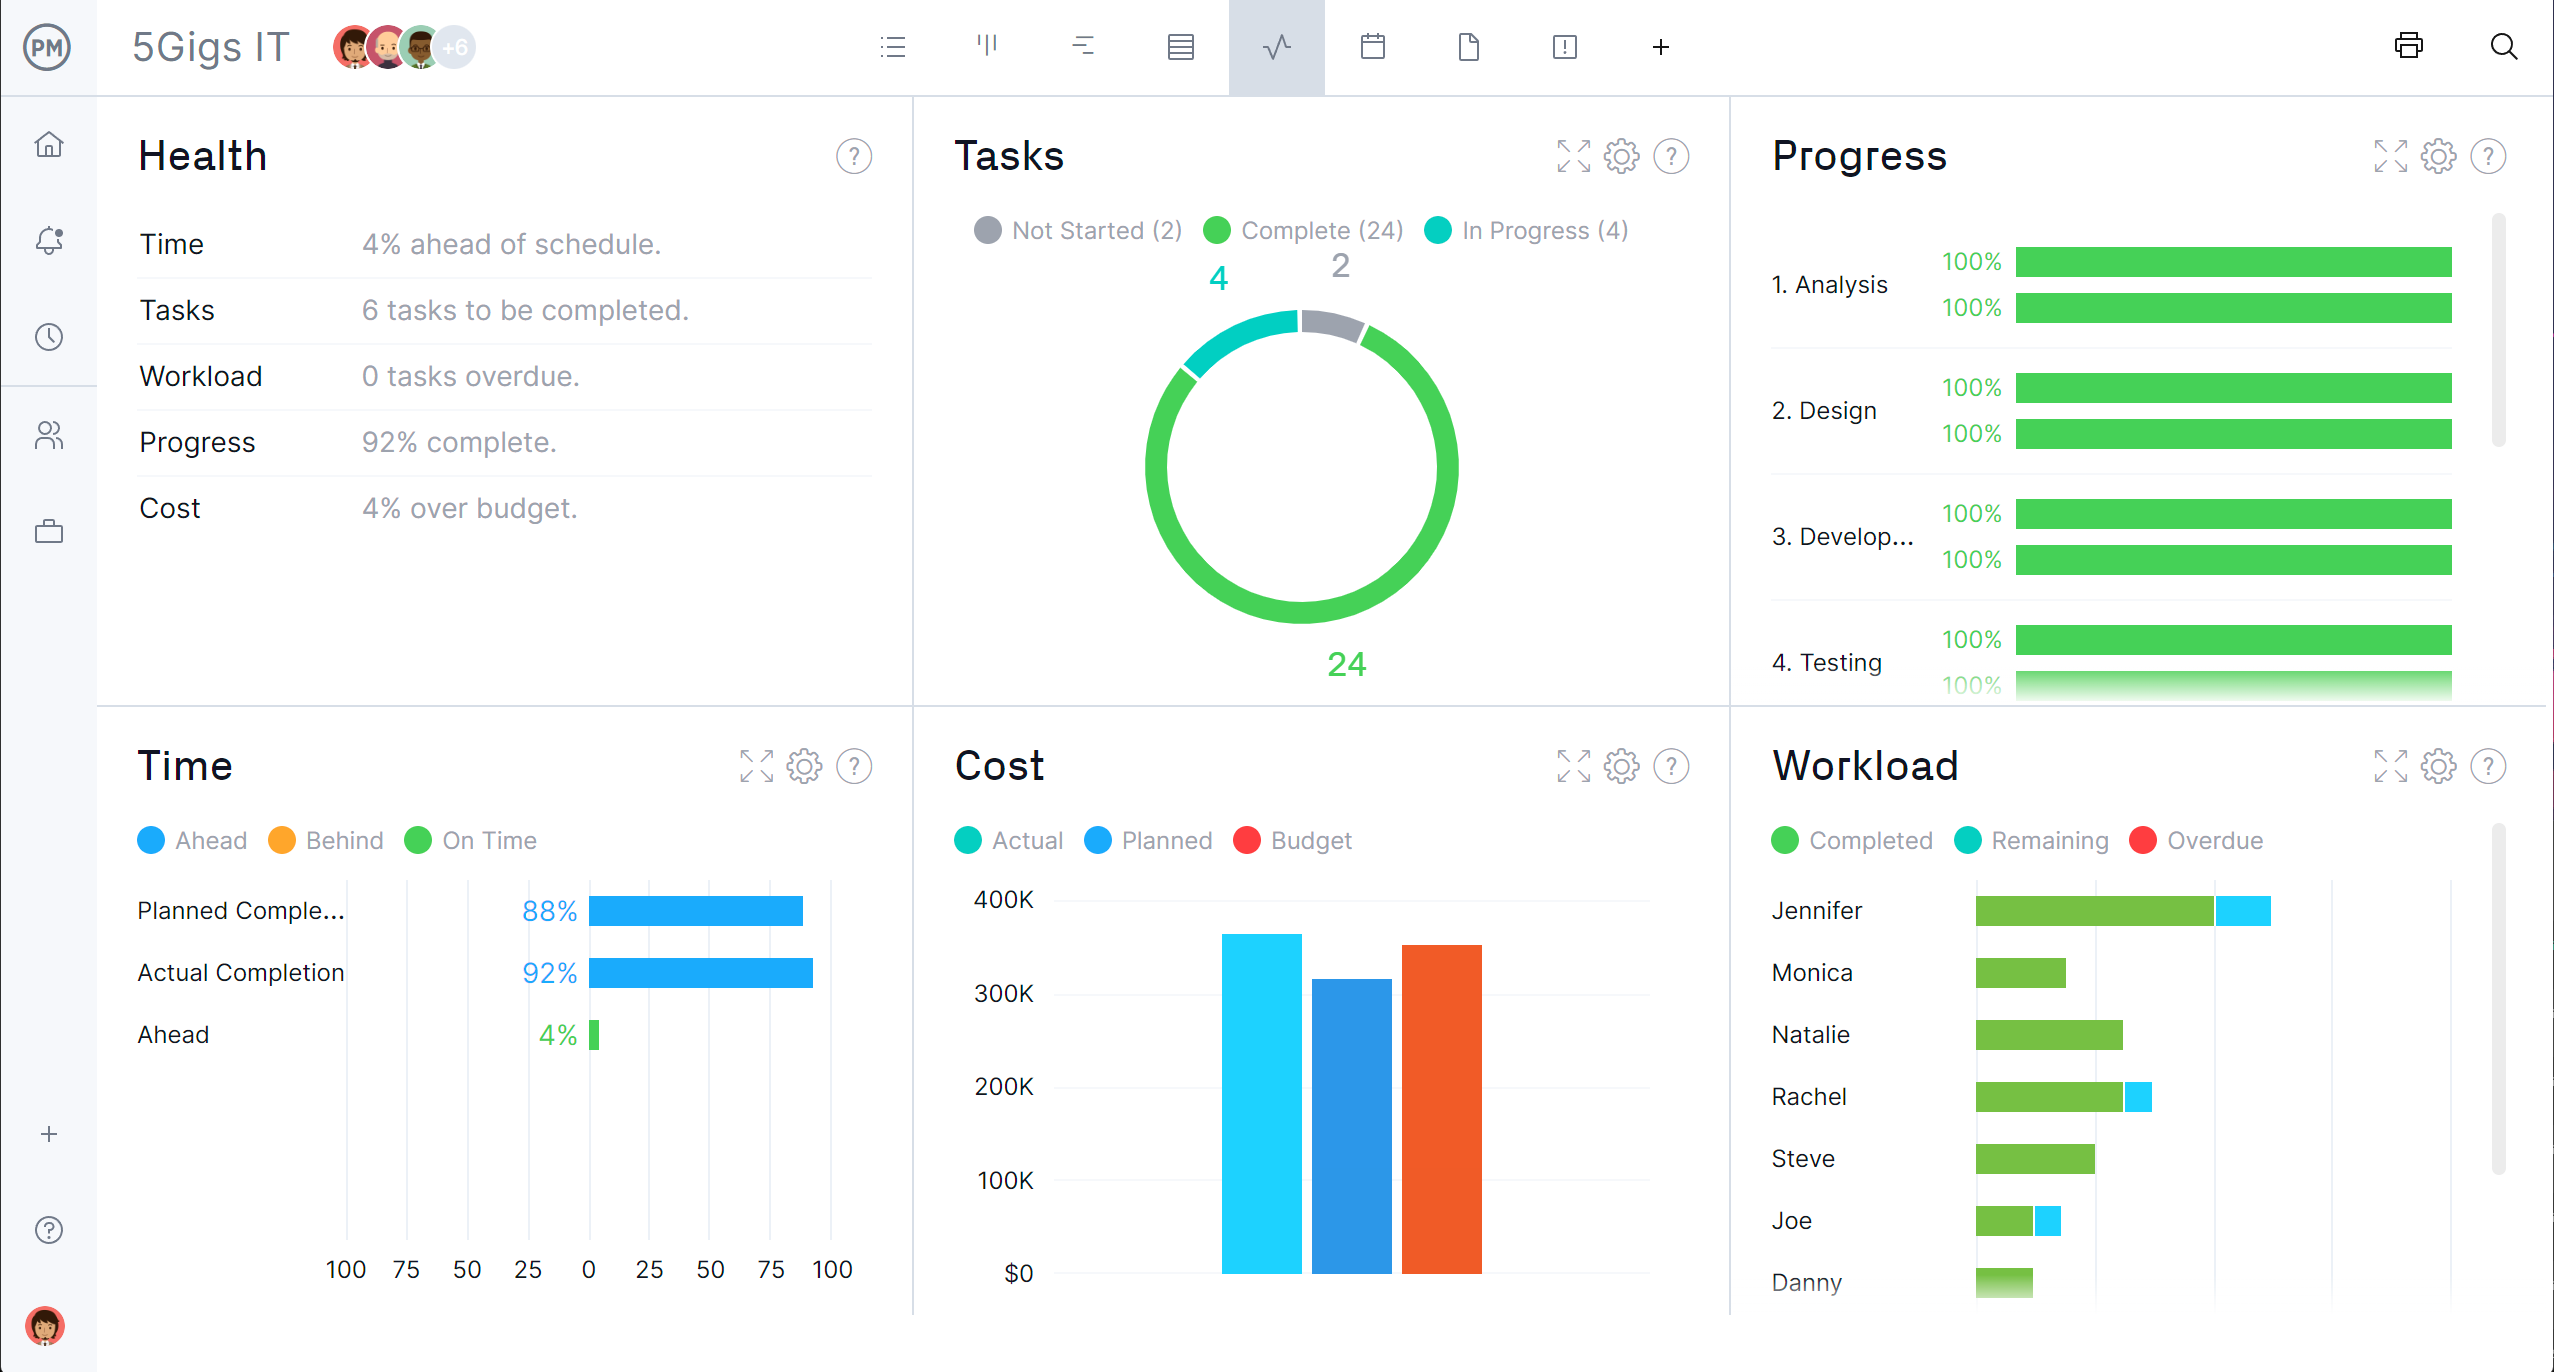Click the portfolio/briefcase icon in sidebar
This screenshot has width=2554, height=1372.
(49, 531)
